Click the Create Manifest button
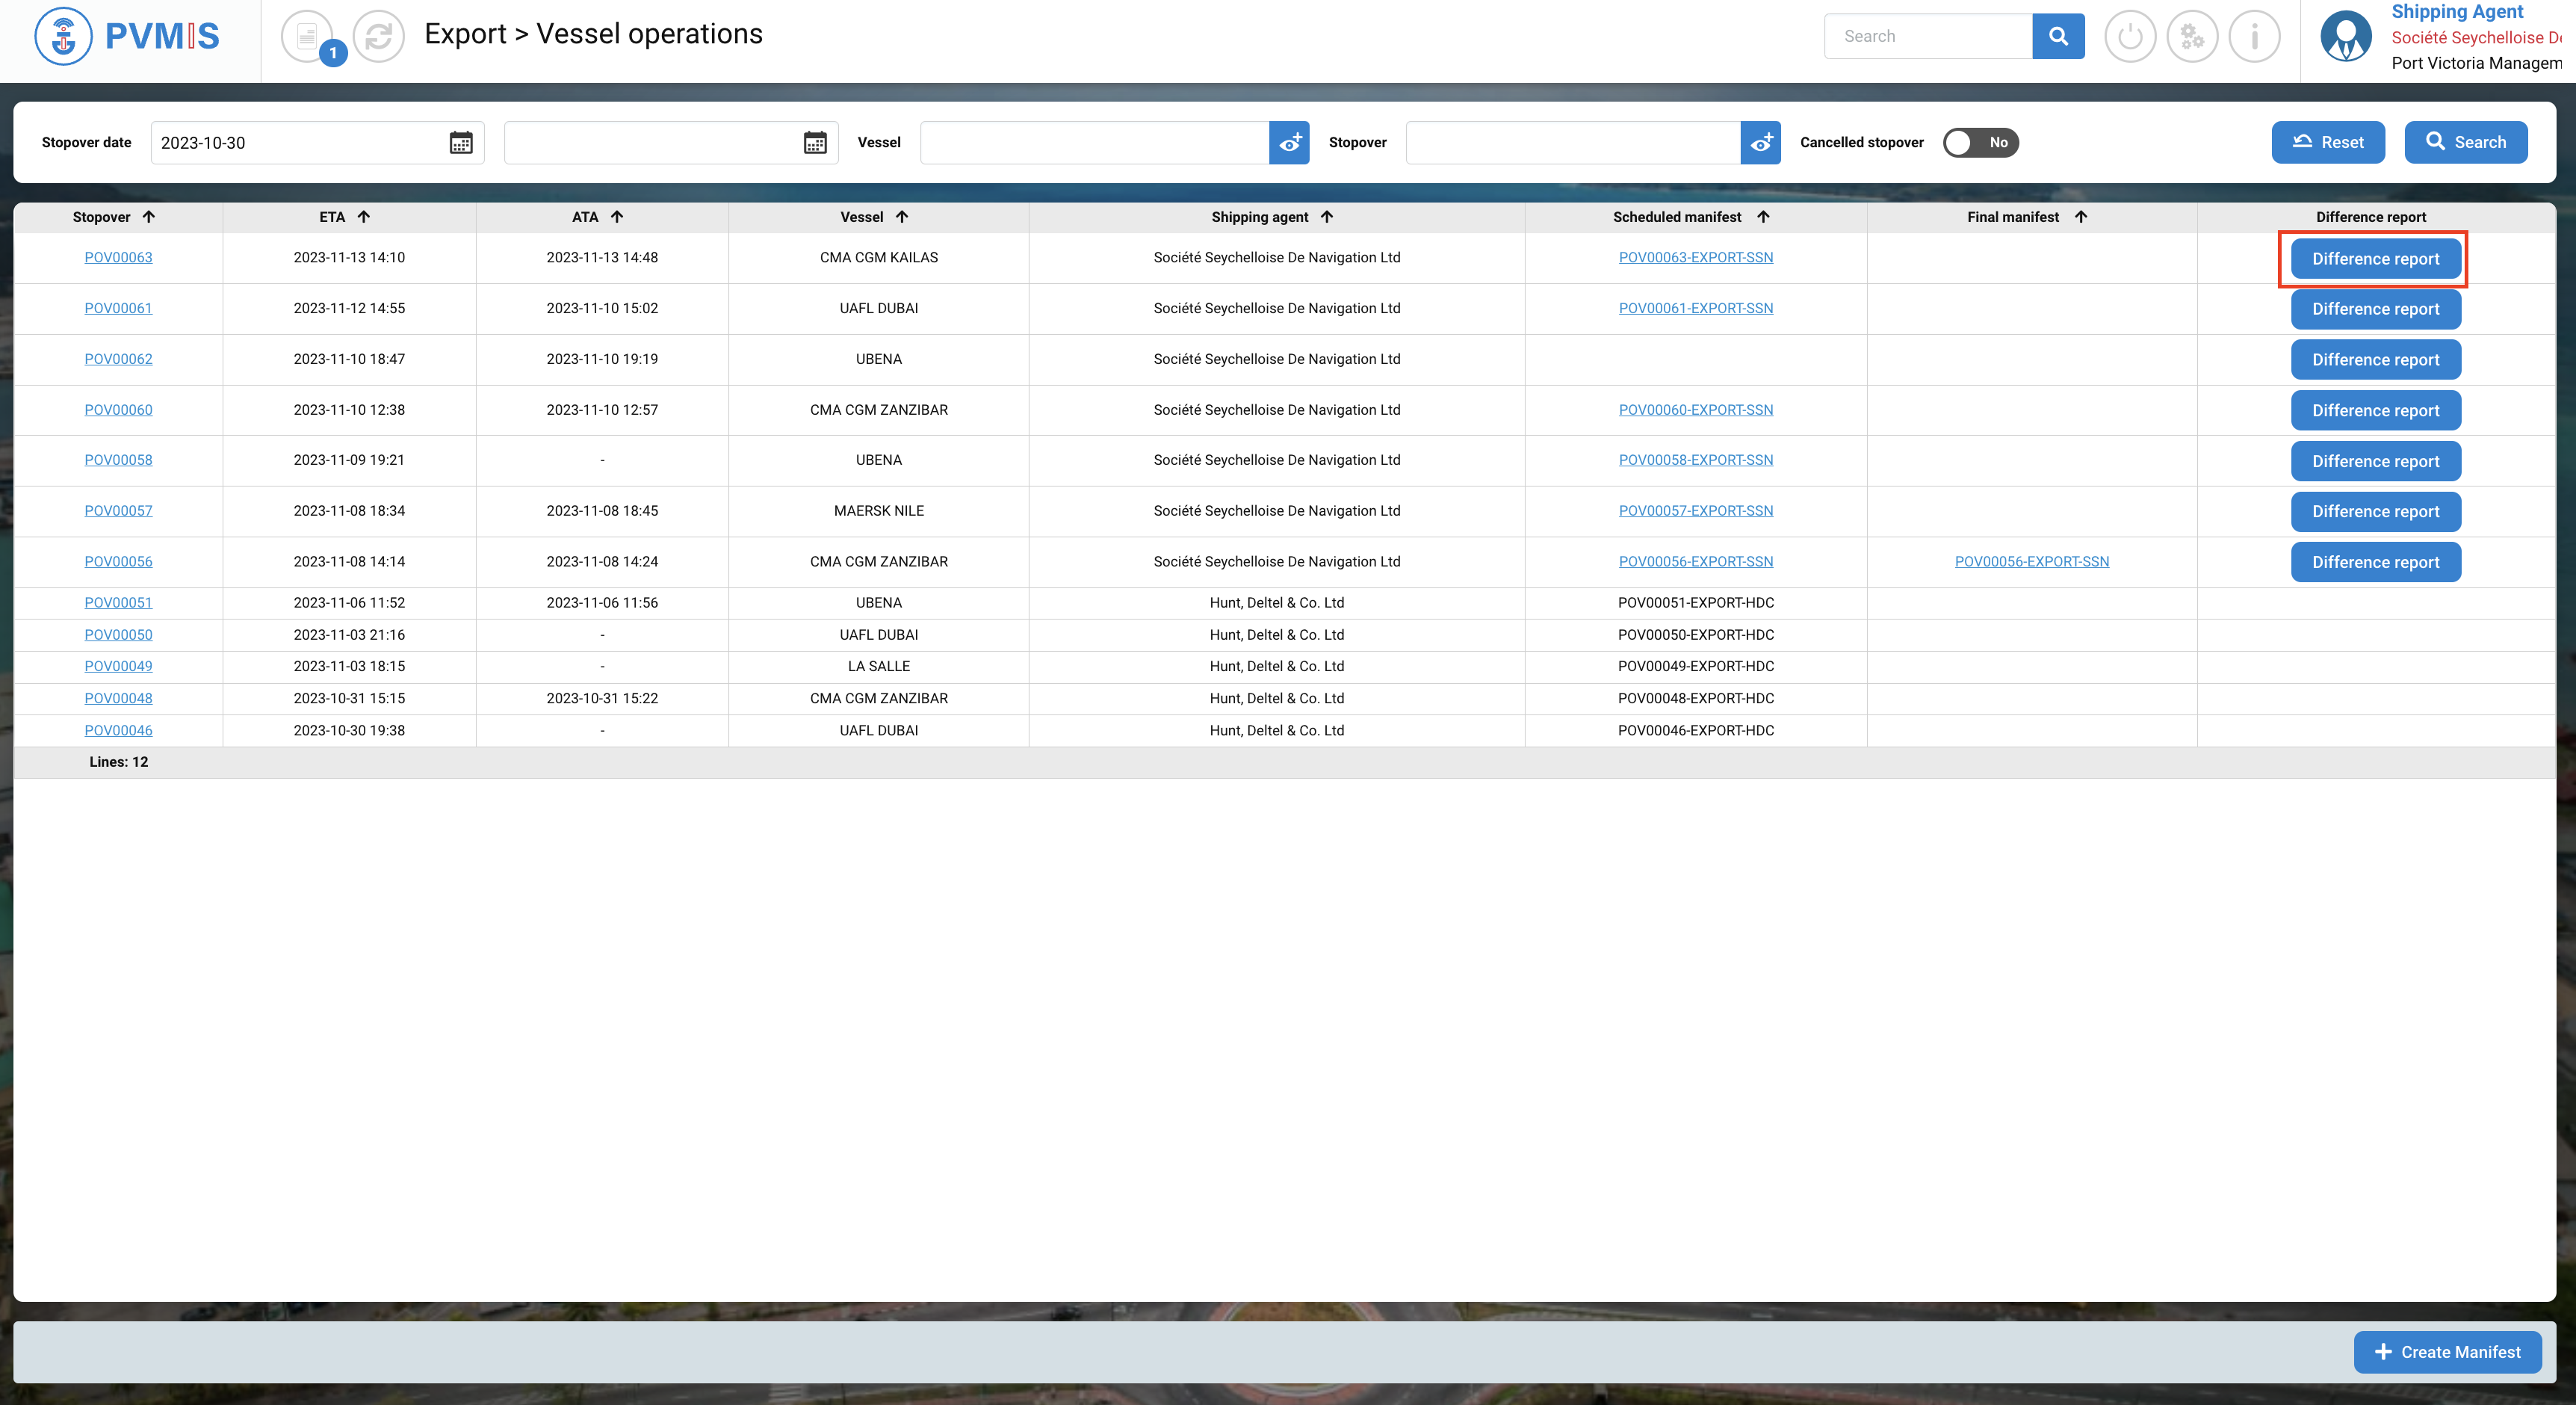Image resolution: width=2576 pixels, height=1405 pixels. pyautogui.click(x=2447, y=1352)
